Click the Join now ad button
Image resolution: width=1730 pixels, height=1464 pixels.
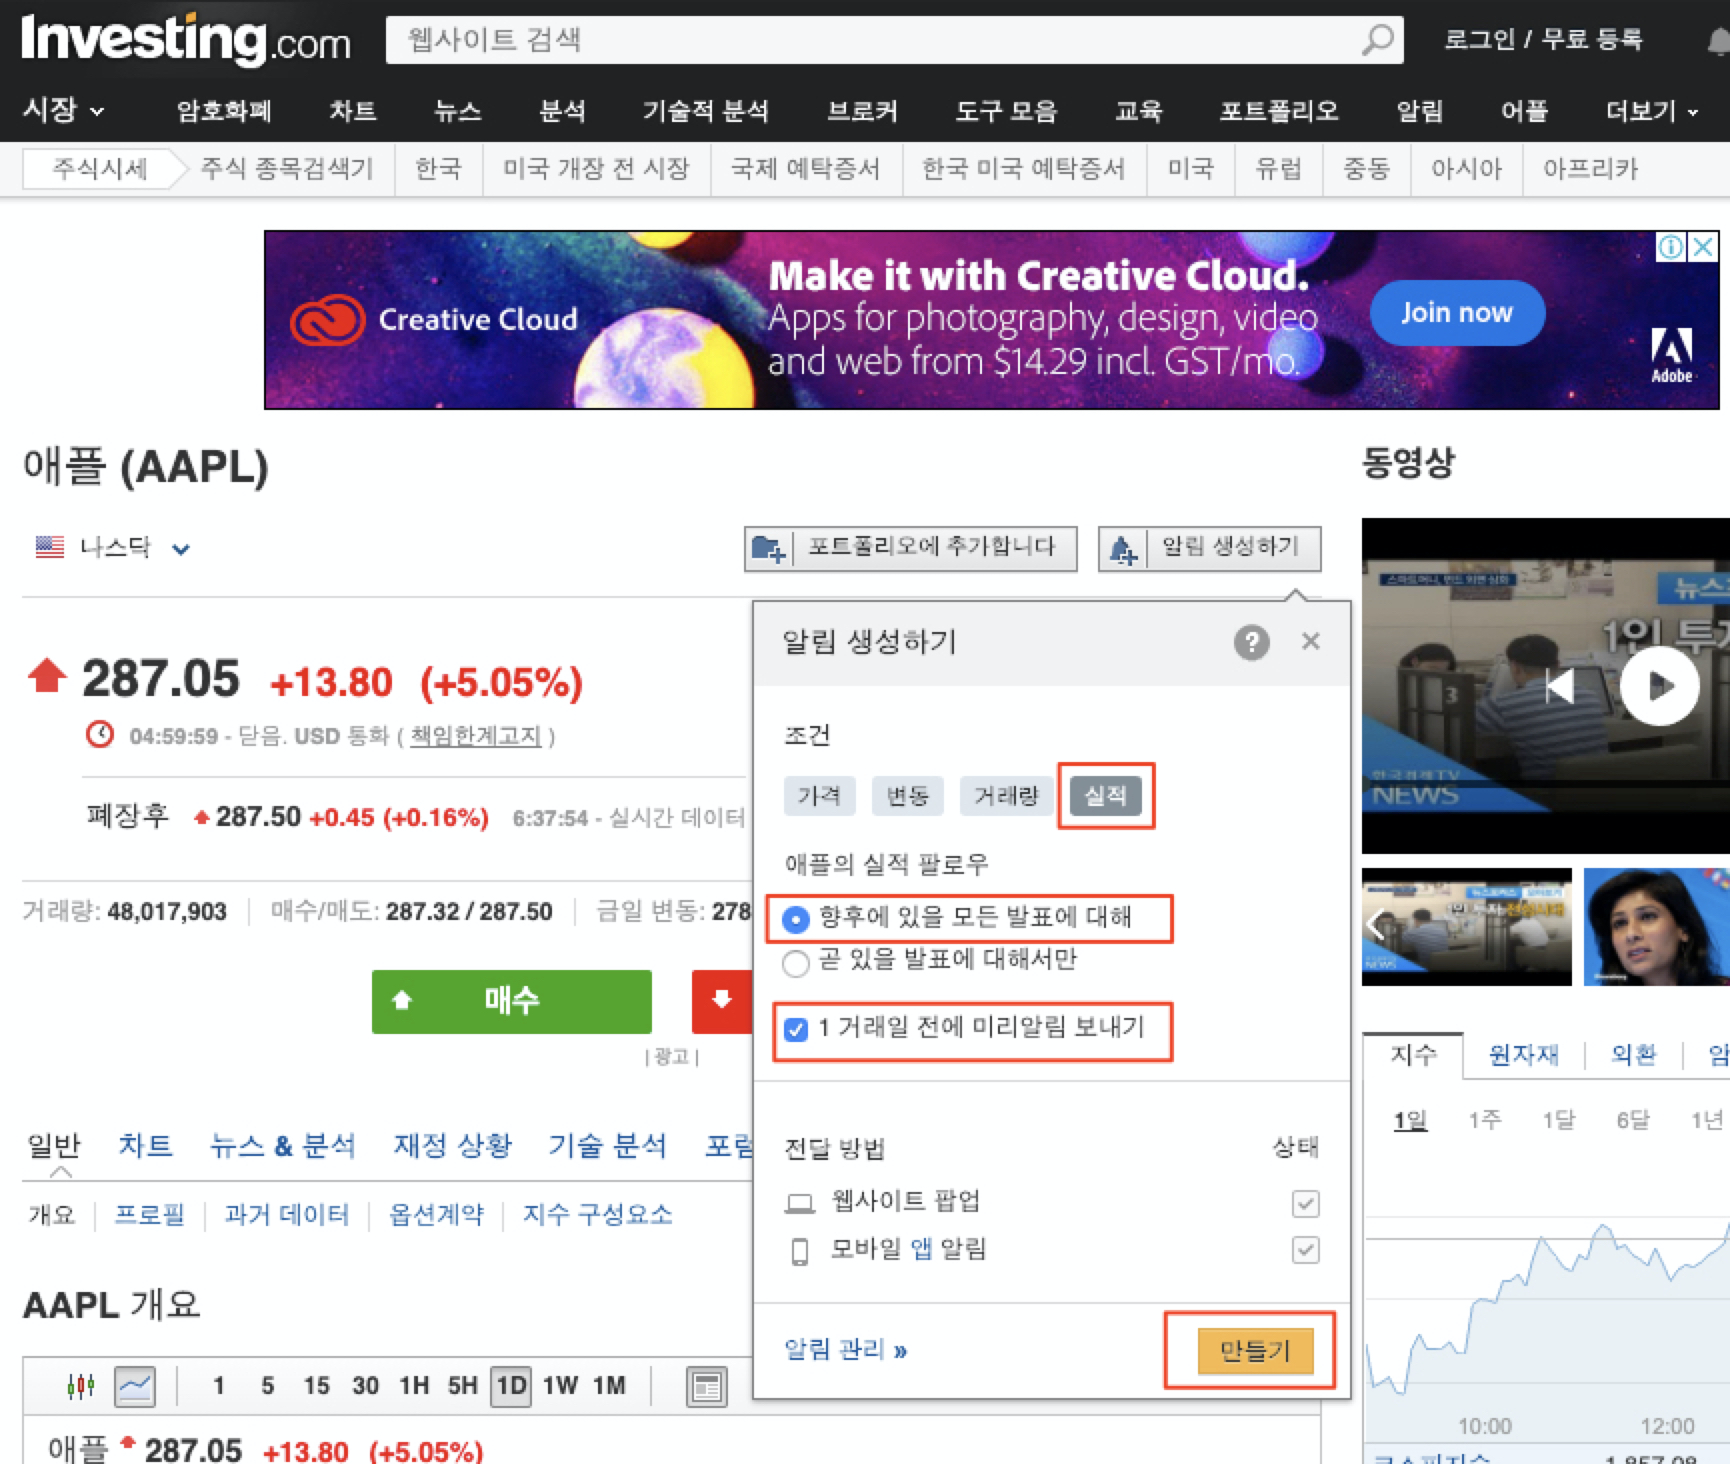pyautogui.click(x=1457, y=313)
